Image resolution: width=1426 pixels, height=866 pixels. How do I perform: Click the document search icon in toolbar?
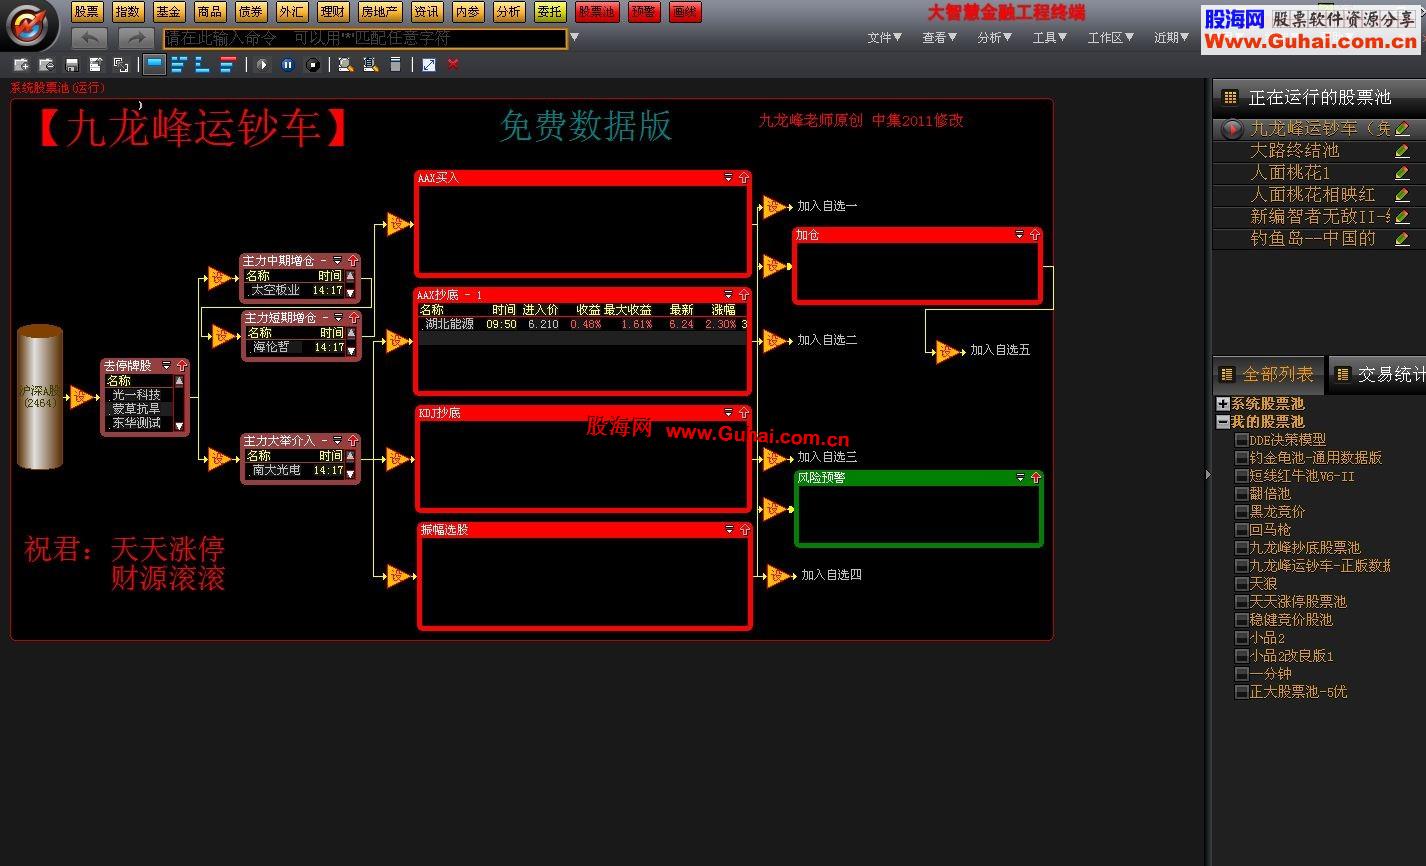tap(370, 64)
